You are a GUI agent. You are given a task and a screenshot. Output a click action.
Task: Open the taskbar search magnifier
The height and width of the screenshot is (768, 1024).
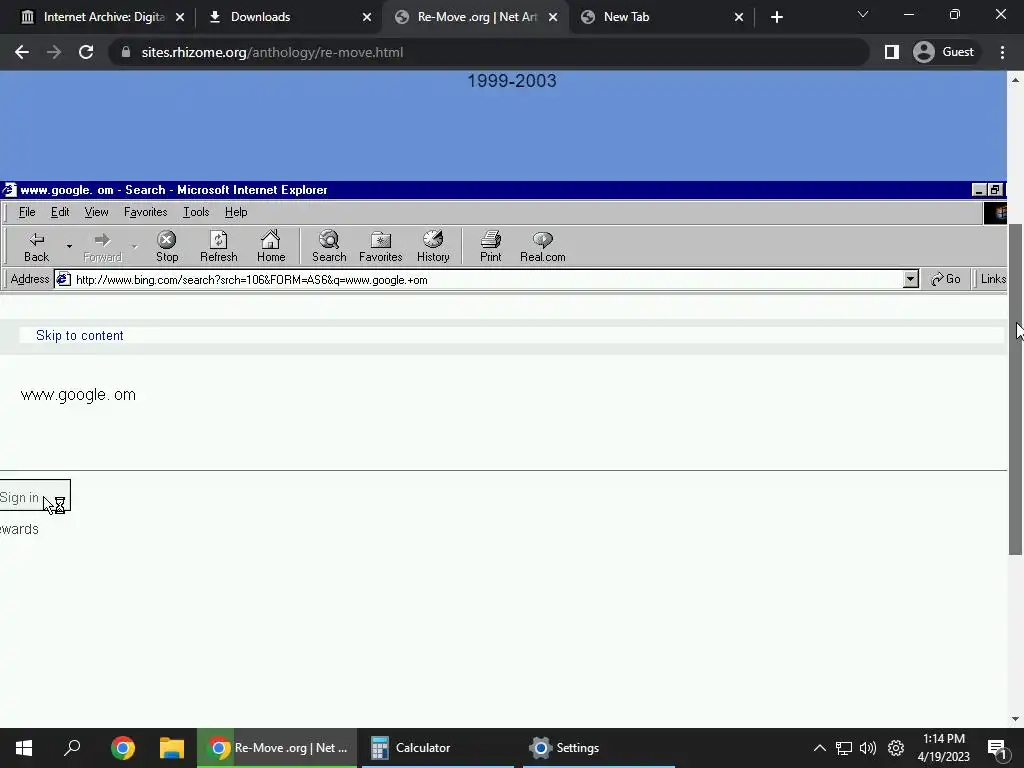pyautogui.click(x=72, y=748)
